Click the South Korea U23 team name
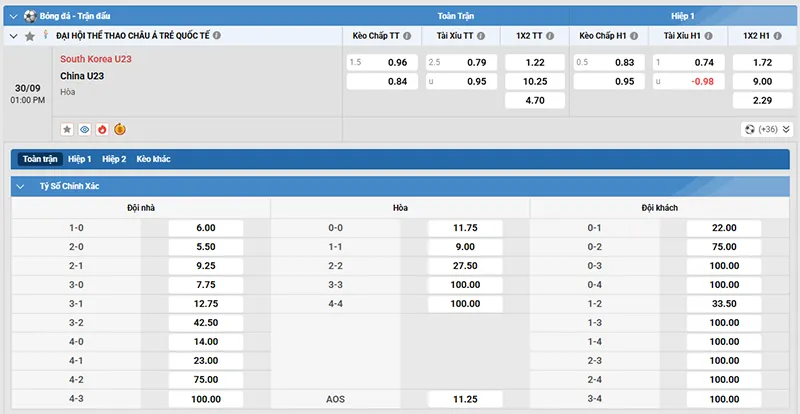The height and width of the screenshot is (414, 800). coord(96,59)
